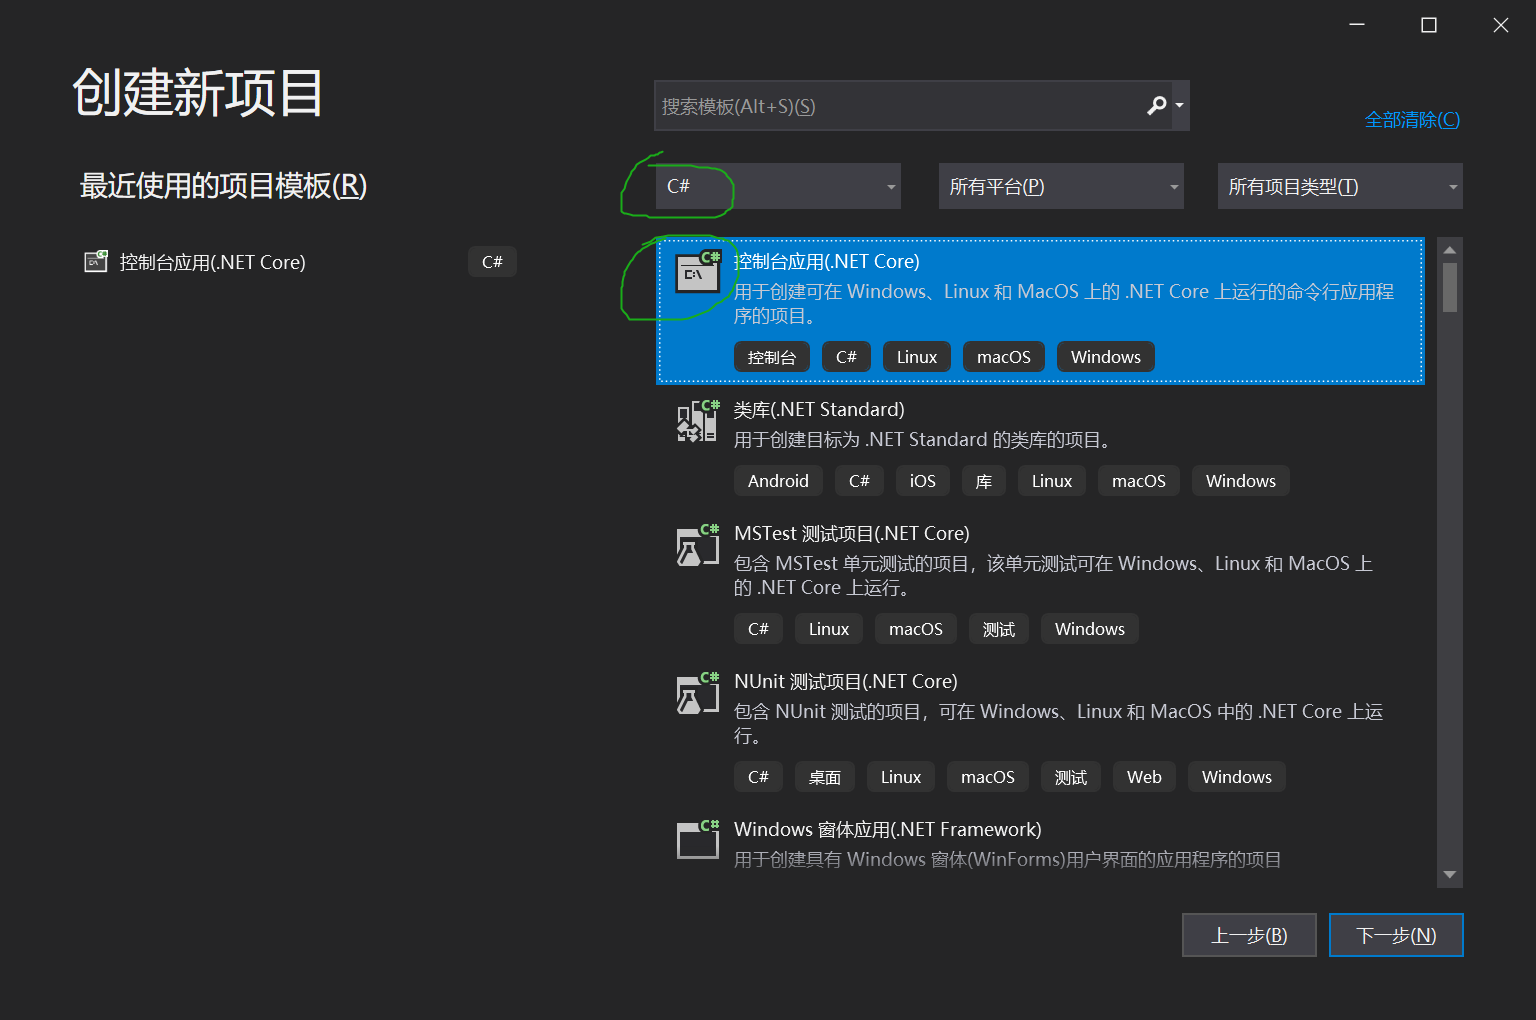Image resolution: width=1536 pixels, height=1020 pixels.
Task: Click the 类库(.NET Standard) template icon
Action: 698,421
